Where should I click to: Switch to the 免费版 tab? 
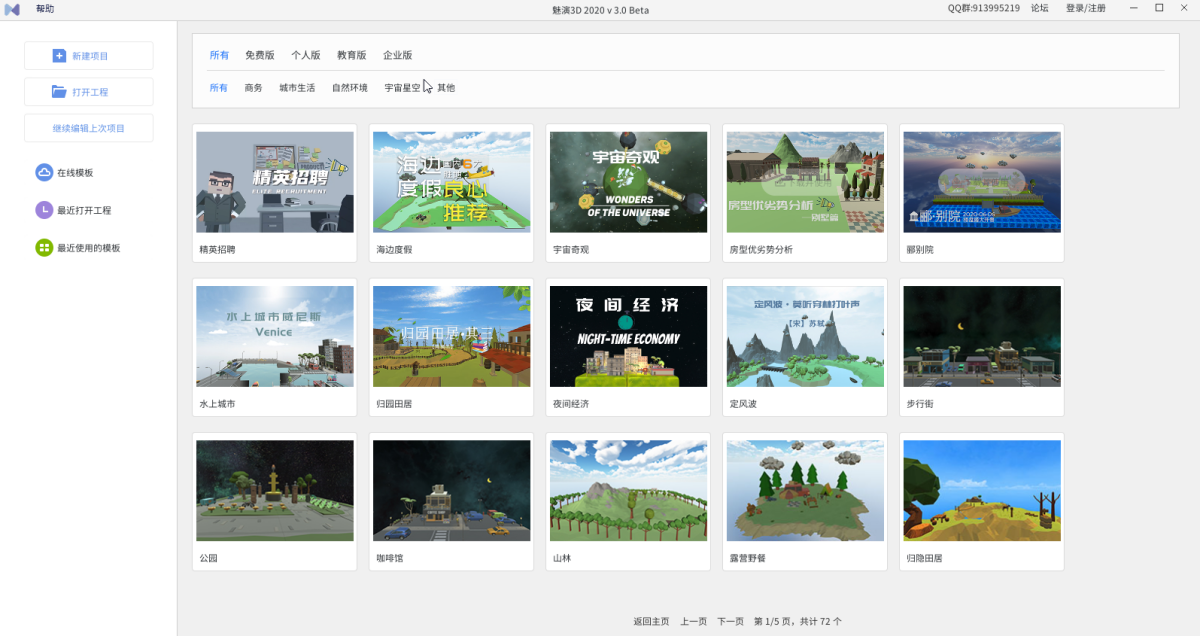pos(259,55)
